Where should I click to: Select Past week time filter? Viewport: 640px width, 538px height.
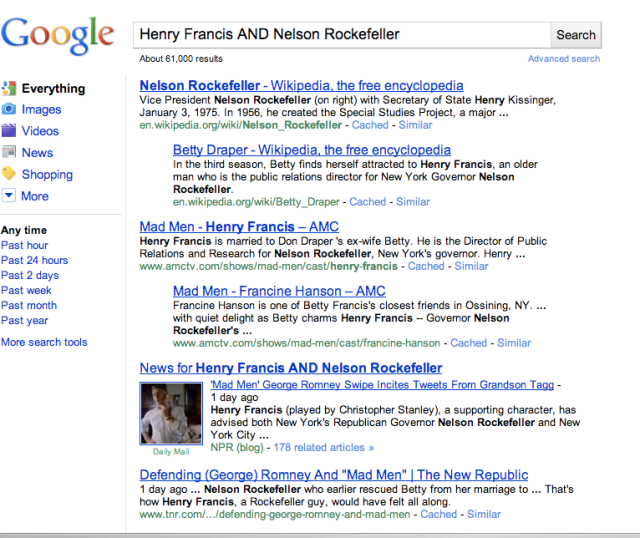click(x=26, y=290)
